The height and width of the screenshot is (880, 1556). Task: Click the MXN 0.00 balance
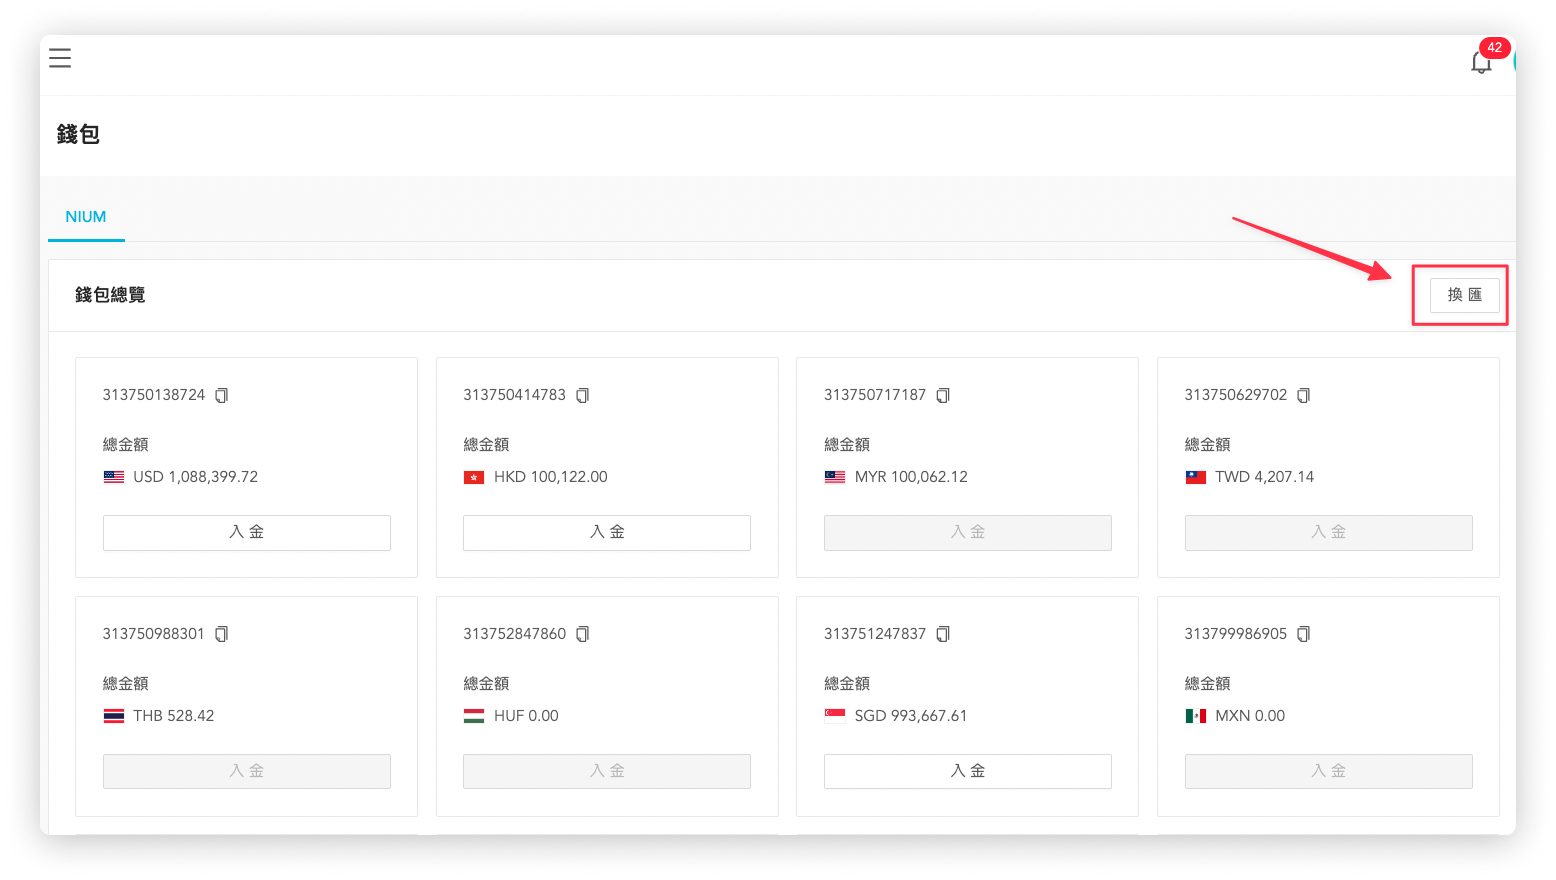tap(1250, 716)
